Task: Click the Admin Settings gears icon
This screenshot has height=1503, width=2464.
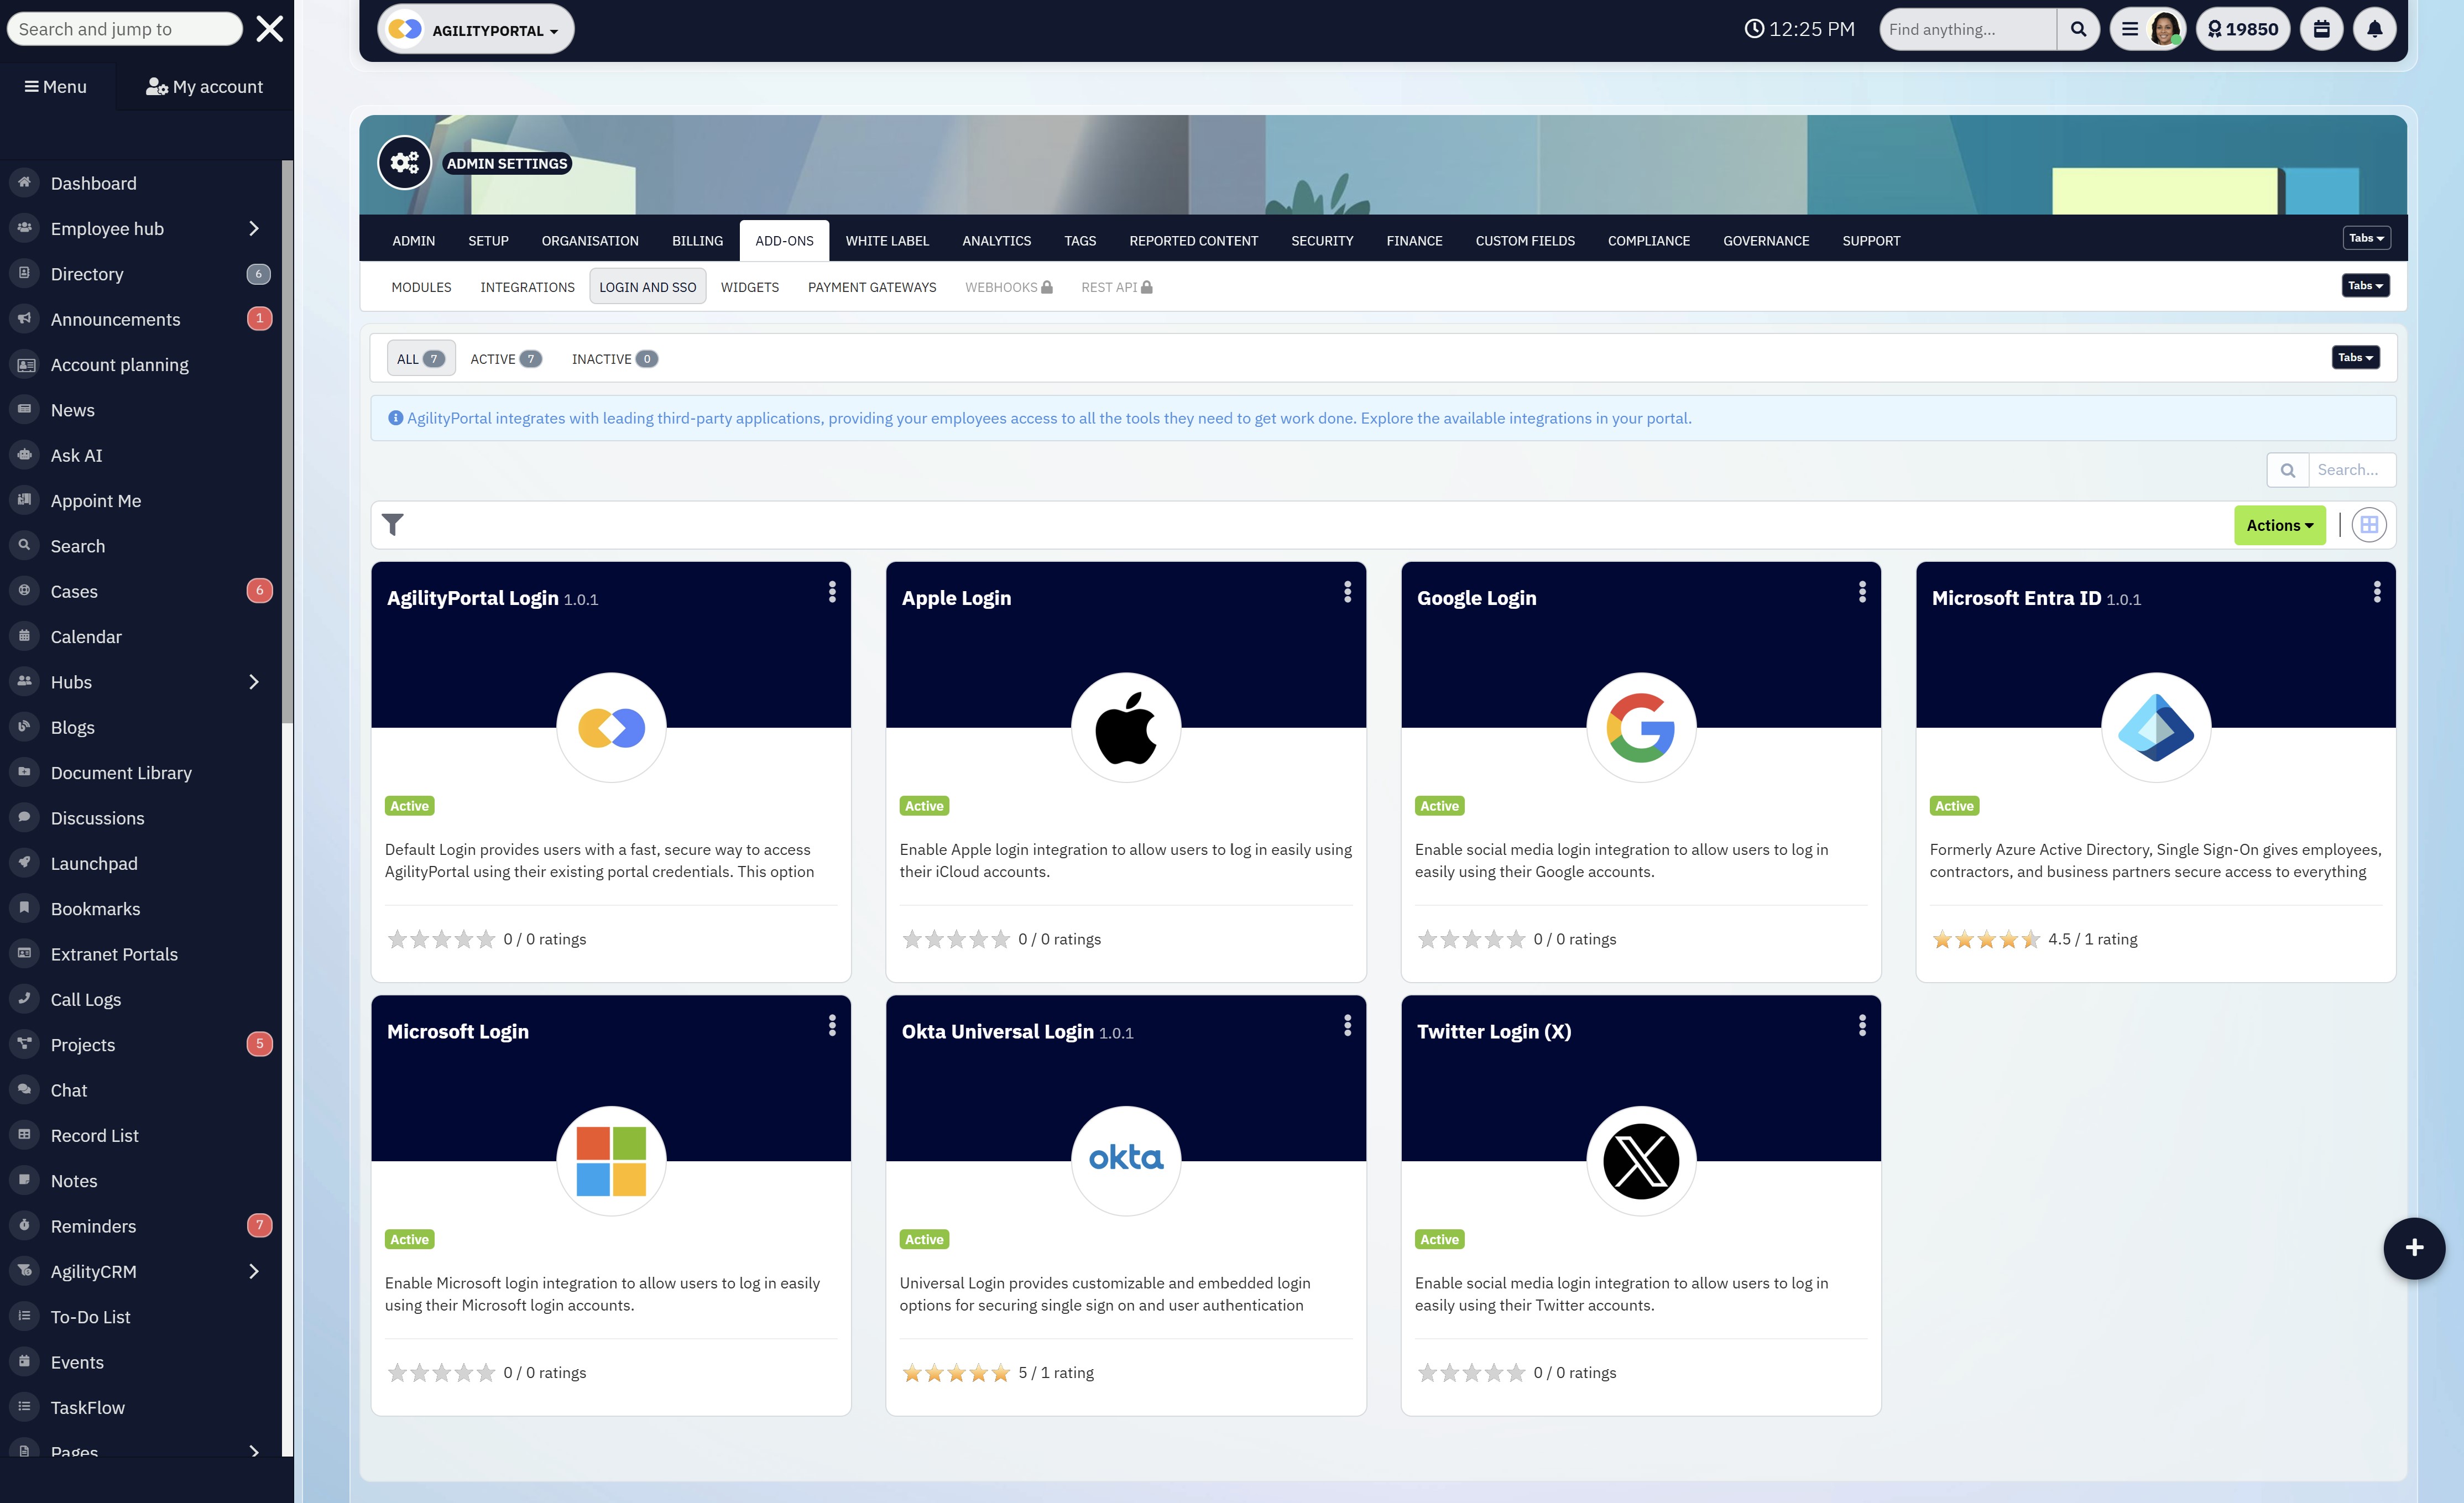Action: coord(404,162)
